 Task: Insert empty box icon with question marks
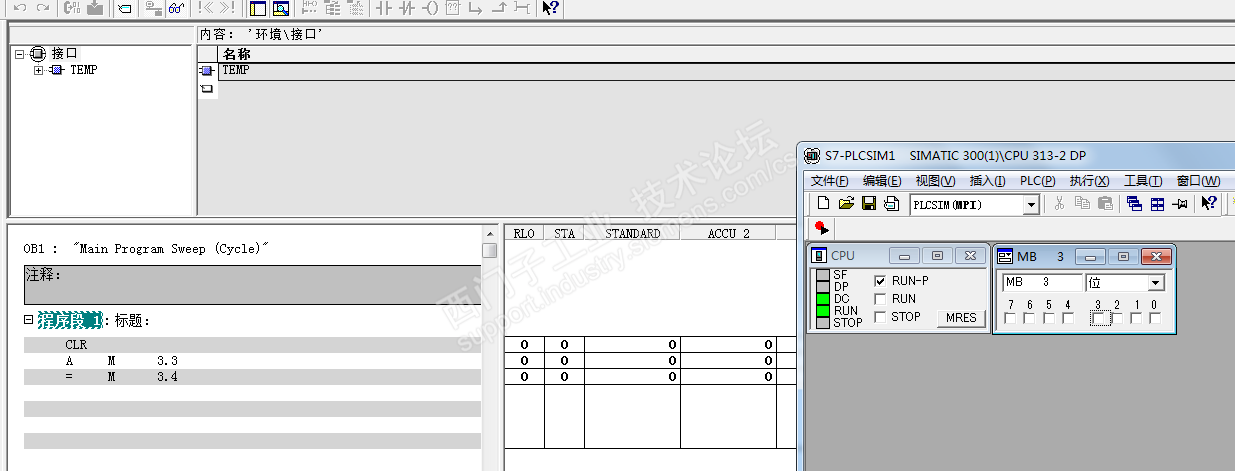(x=453, y=8)
